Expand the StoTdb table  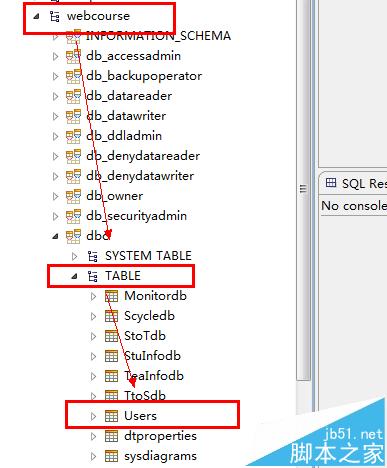(x=94, y=336)
